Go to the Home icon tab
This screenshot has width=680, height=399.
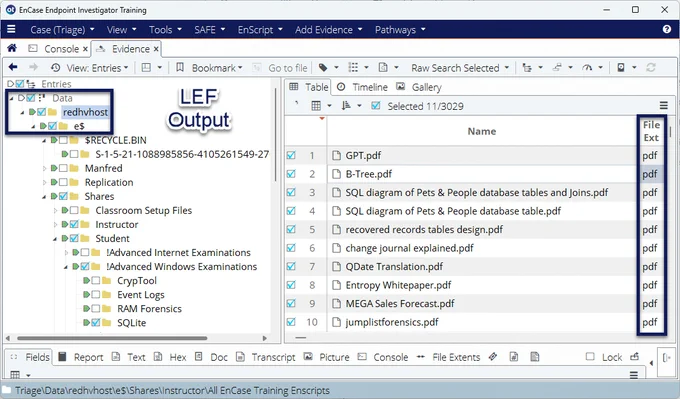(x=12, y=48)
